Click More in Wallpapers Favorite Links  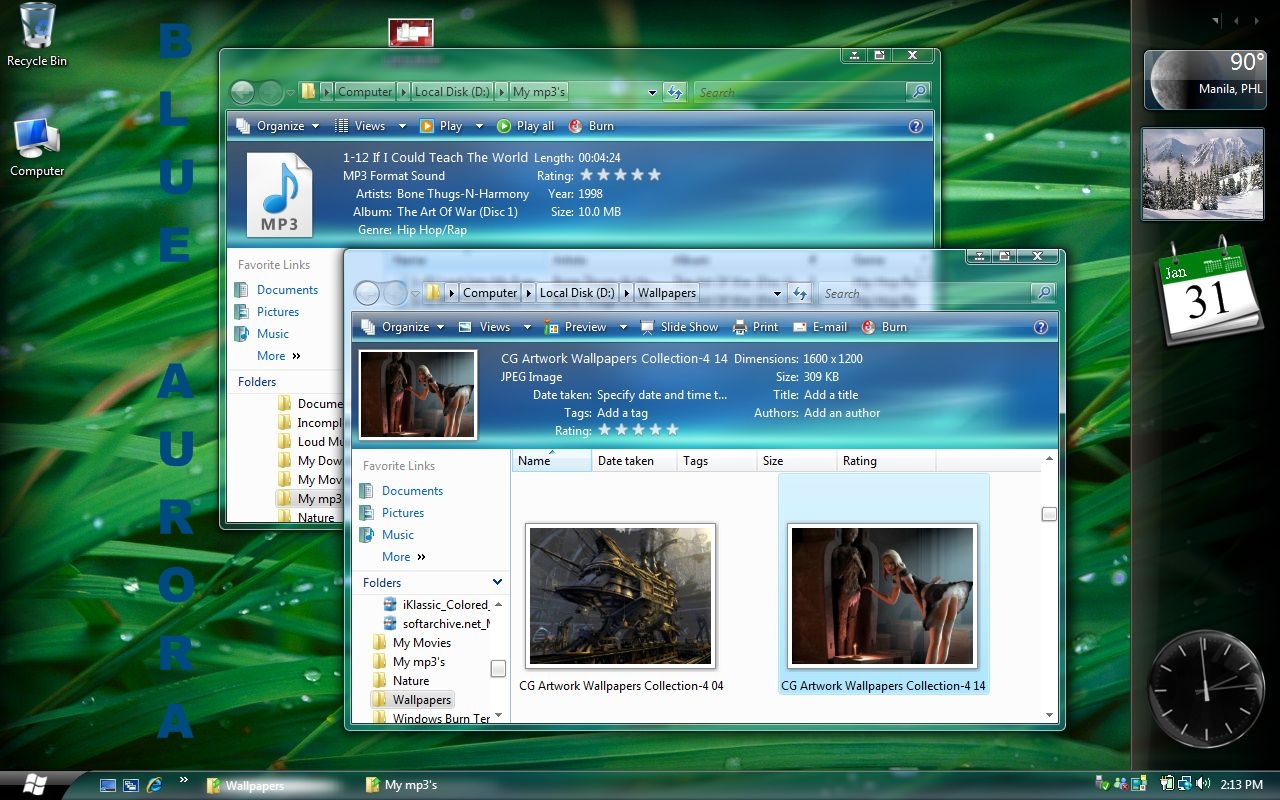point(396,557)
